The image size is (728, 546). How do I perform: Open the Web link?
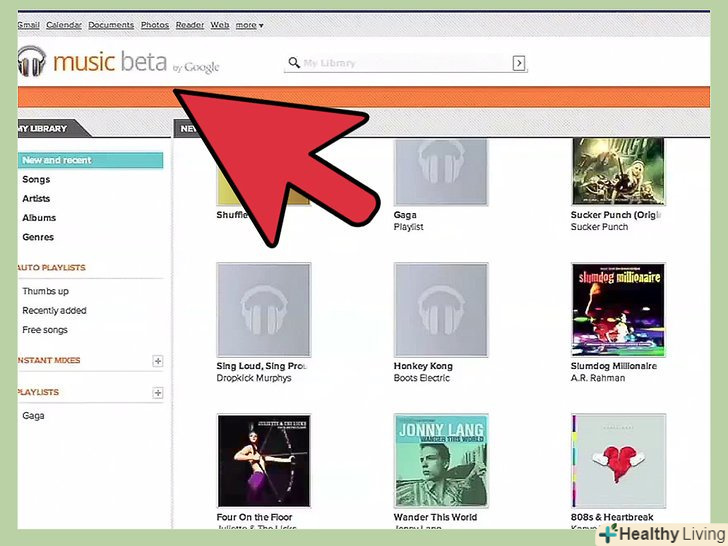click(x=220, y=25)
